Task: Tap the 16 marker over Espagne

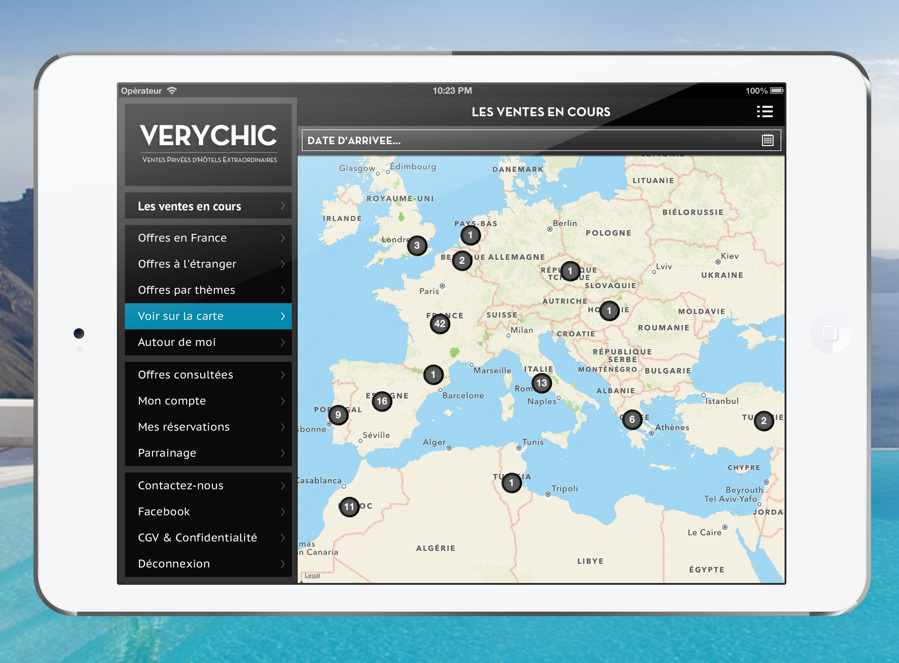Action: 382,401
